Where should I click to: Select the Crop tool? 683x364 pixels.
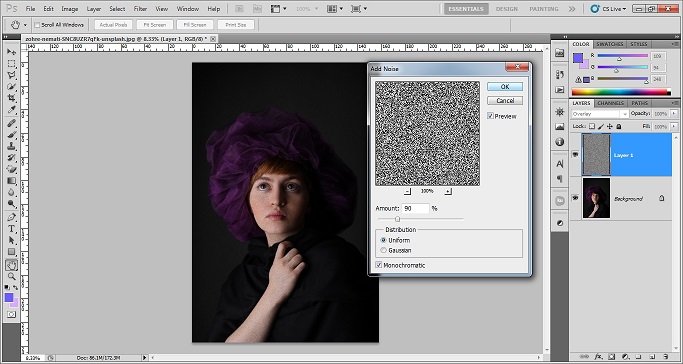click(x=11, y=98)
